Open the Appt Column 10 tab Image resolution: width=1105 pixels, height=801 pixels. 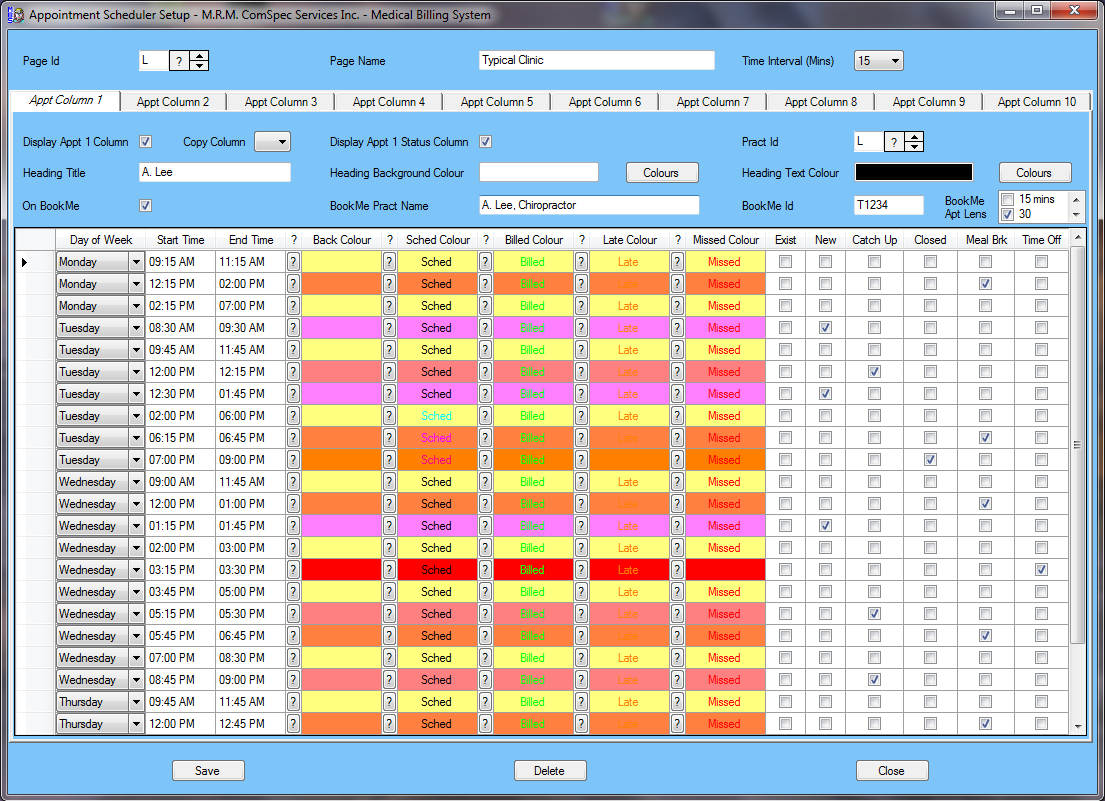coord(1036,102)
